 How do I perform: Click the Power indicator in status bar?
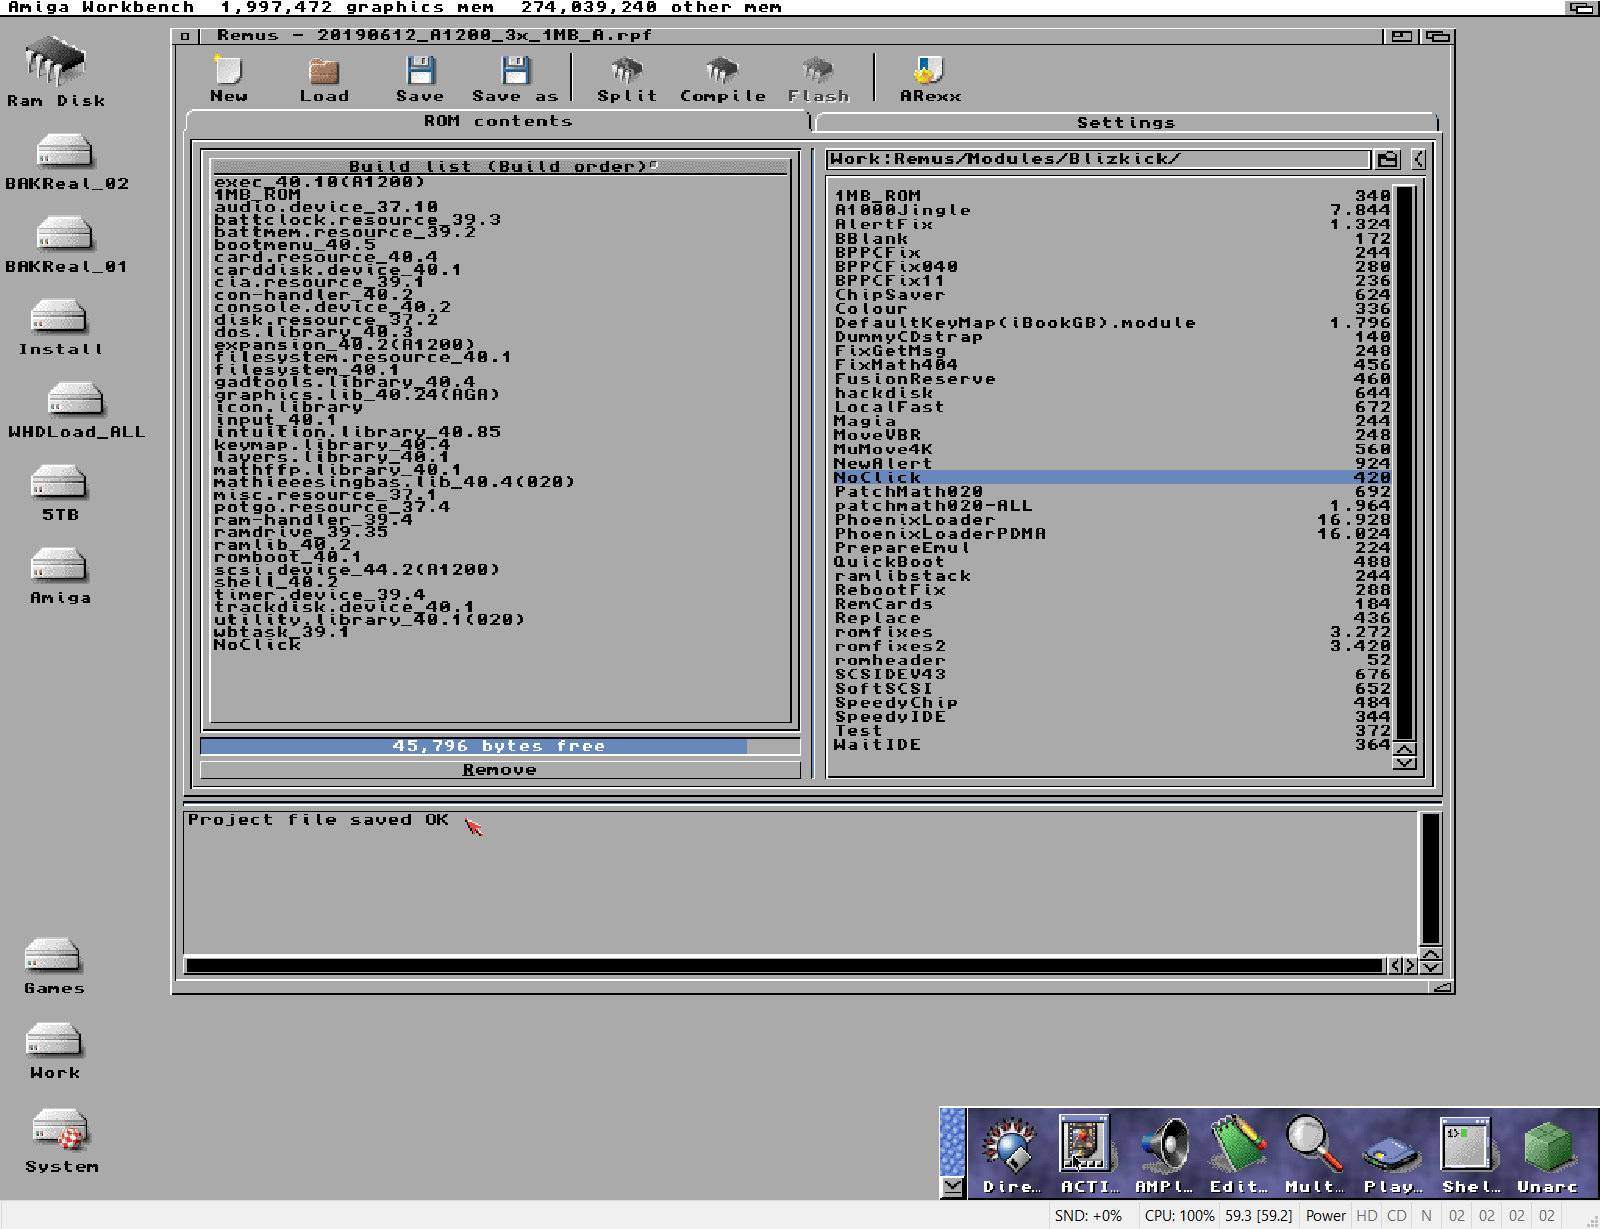pos(1326,1216)
